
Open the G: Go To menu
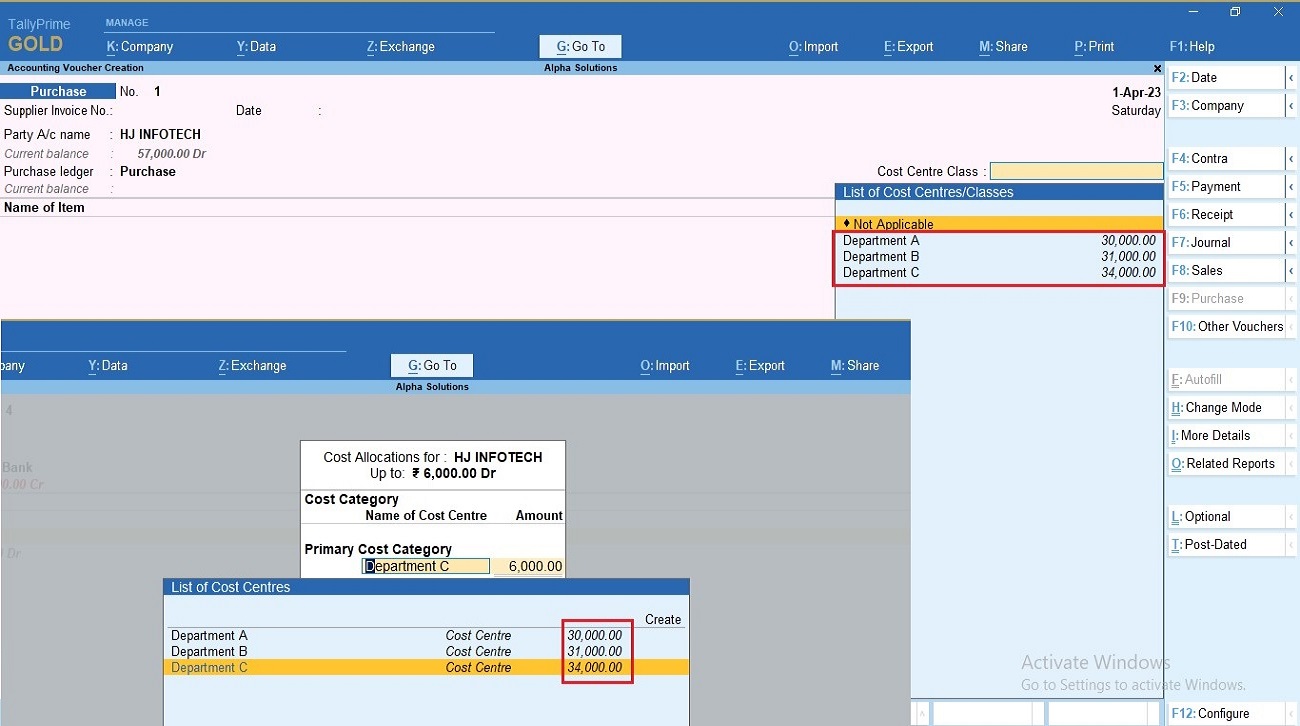(580, 46)
